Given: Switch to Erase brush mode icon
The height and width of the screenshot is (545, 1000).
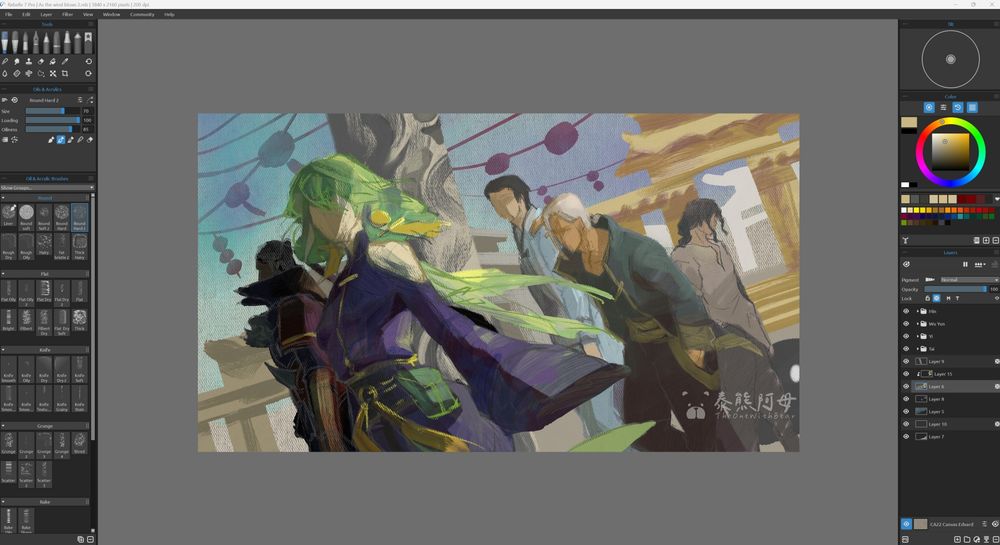Looking at the screenshot, I should click(90, 140).
